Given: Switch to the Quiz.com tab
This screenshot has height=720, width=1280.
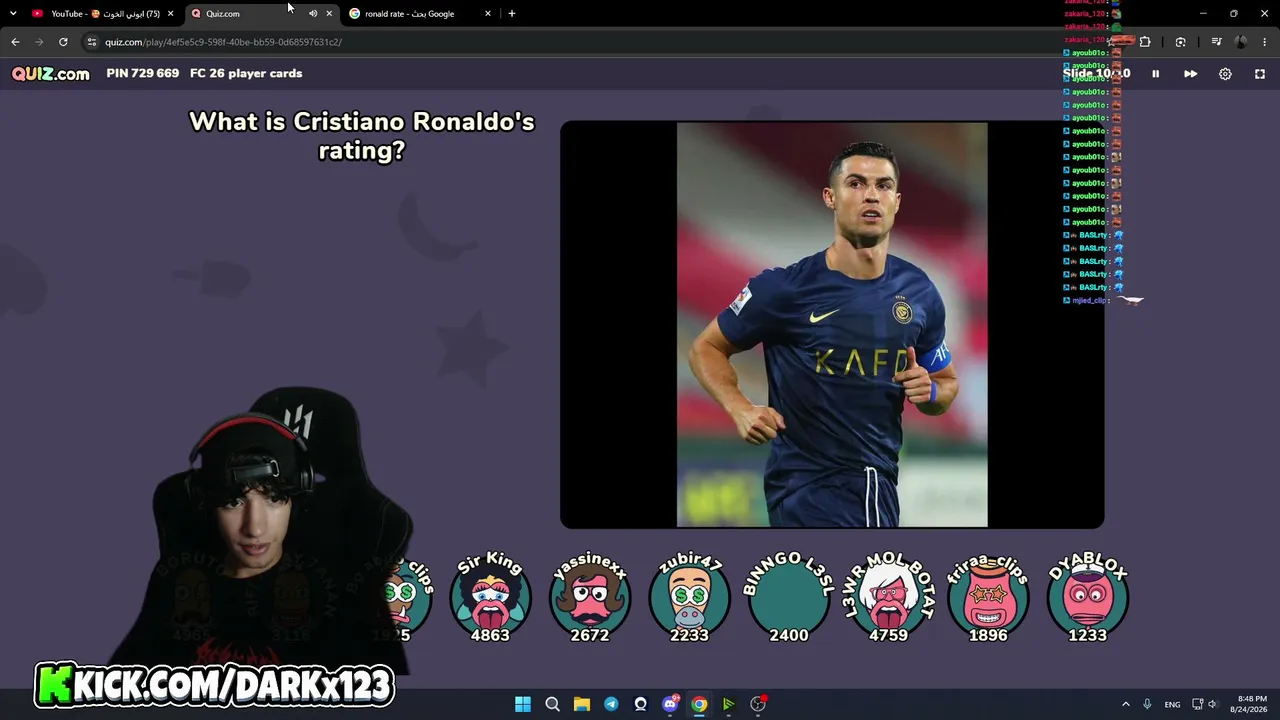Looking at the screenshot, I should pyautogui.click(x=260, y=14).
